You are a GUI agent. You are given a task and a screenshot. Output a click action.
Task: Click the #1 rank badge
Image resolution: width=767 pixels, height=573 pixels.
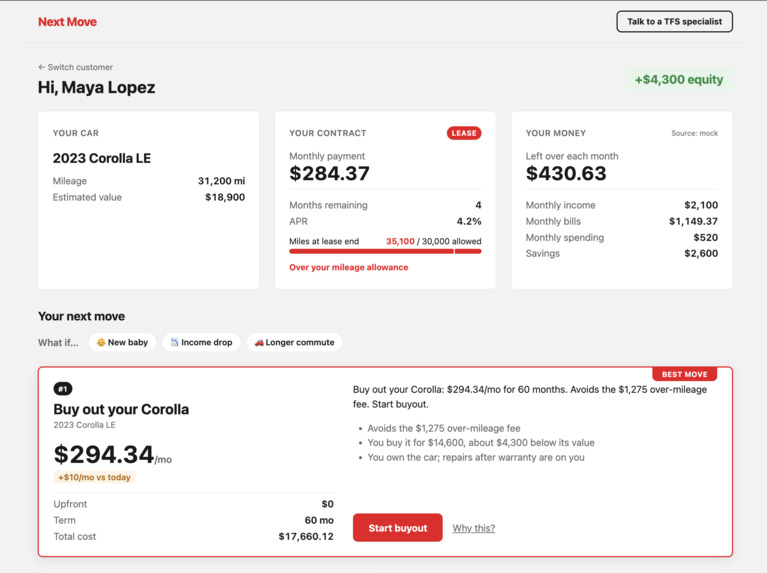(x=63, y=389)
